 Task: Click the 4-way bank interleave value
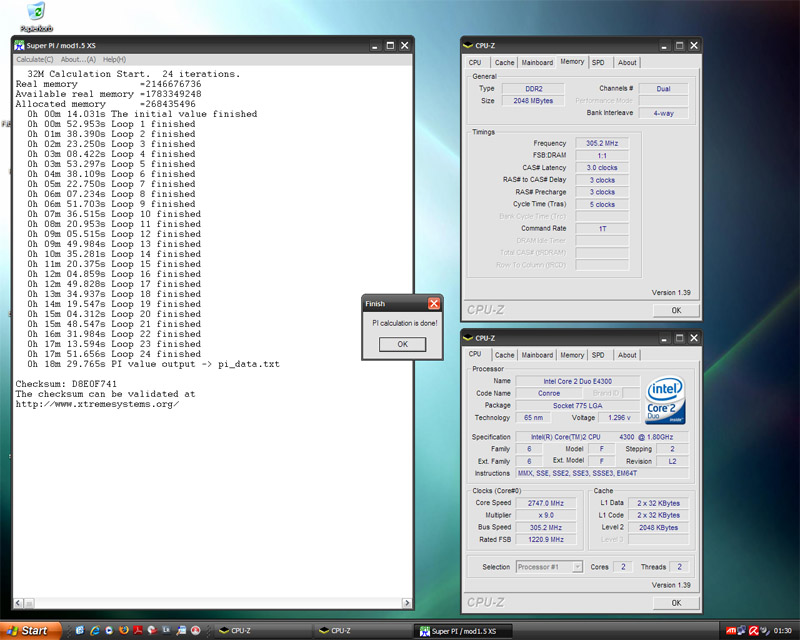click(663, 113)
